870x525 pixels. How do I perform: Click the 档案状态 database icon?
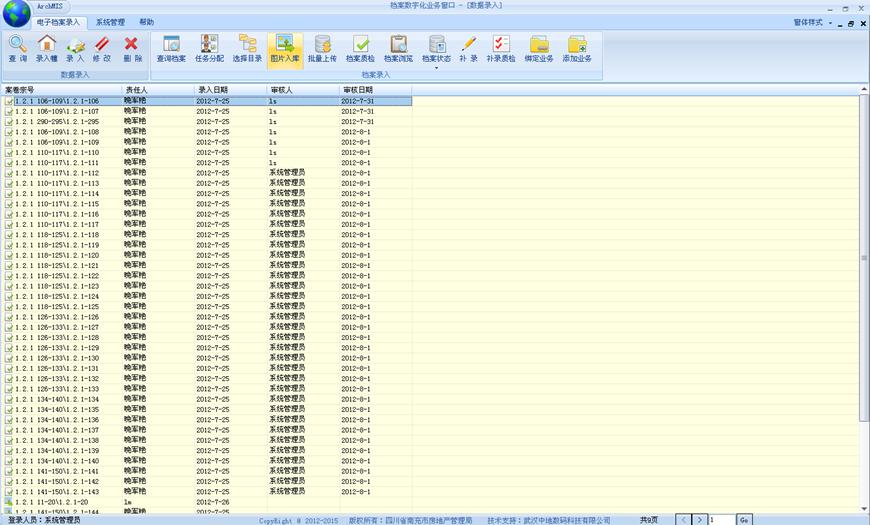click(437, 44)
